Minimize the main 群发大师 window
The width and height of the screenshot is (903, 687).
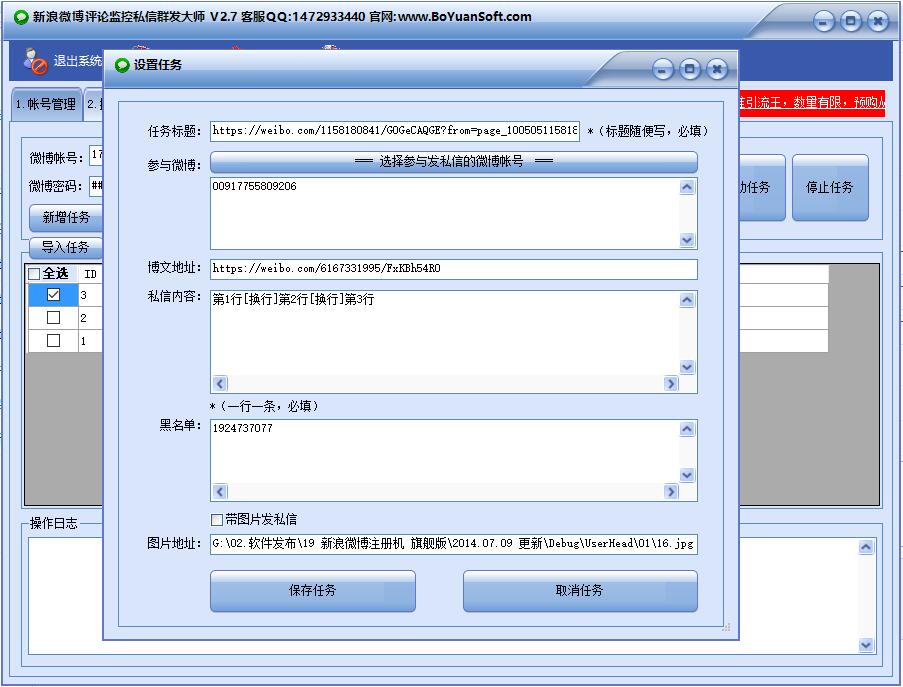tap(824, 22)
